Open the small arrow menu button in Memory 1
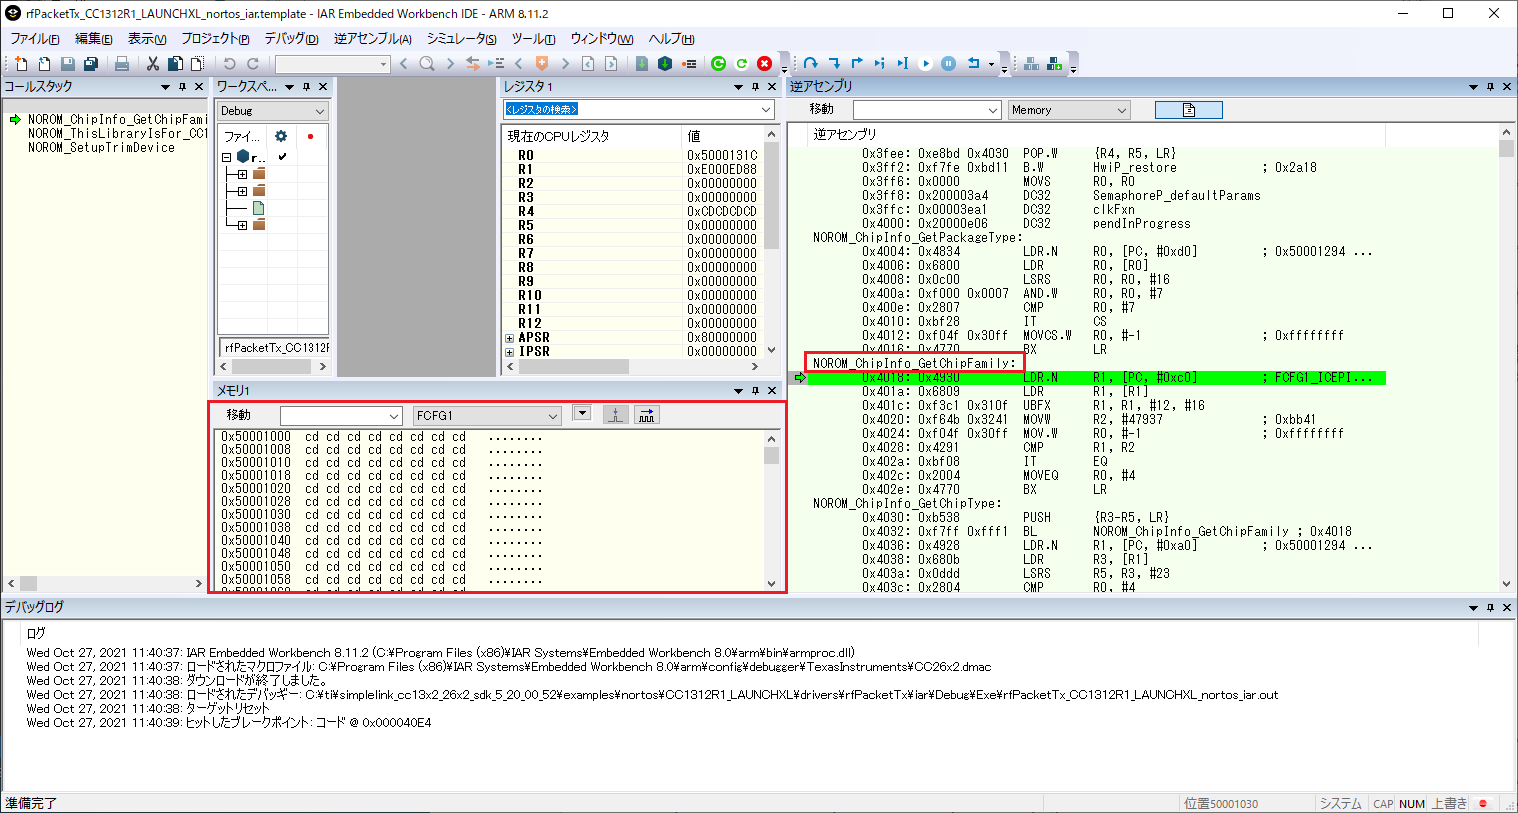The height and width of the screenshot is (813, 1518). [581, 413]
